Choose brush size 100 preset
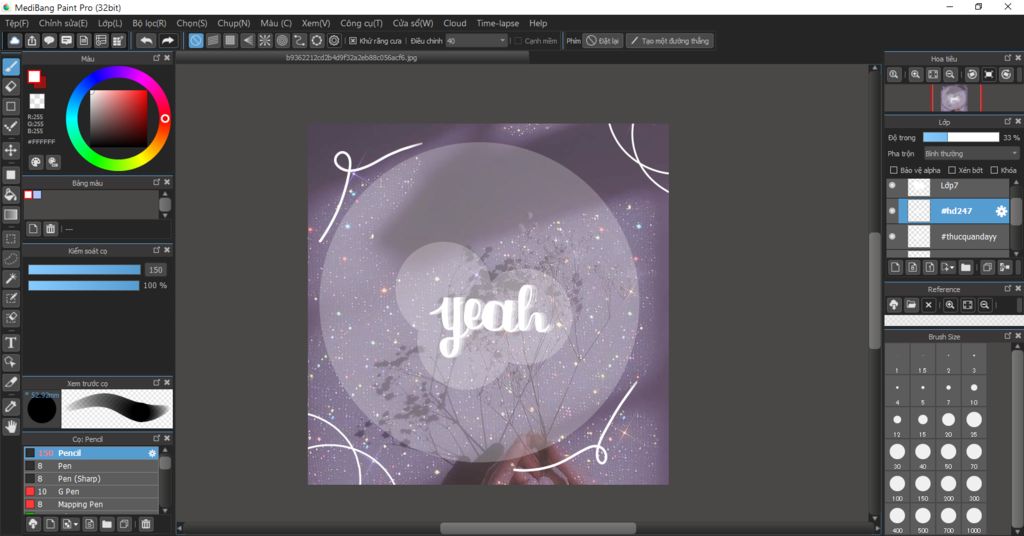 pos(897,487)
